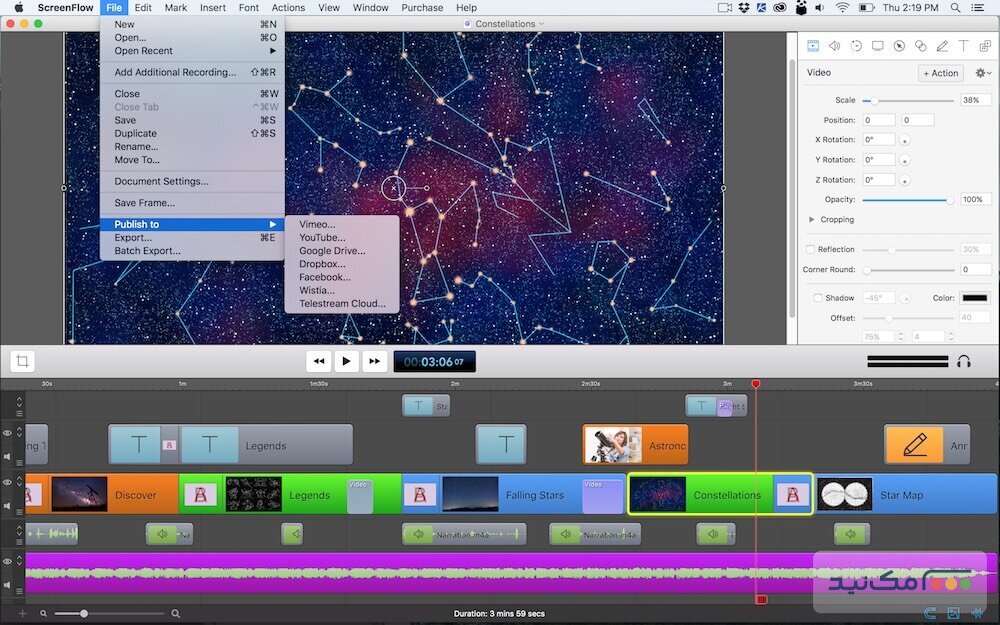The image size is (1000, 625).
Task: Enable the Shadow checkbox in Video properties
Action: pos(817,298)
